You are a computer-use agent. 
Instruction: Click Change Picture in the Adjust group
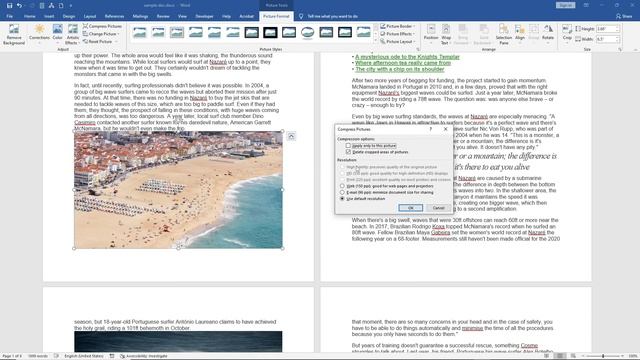pos(101,34)
